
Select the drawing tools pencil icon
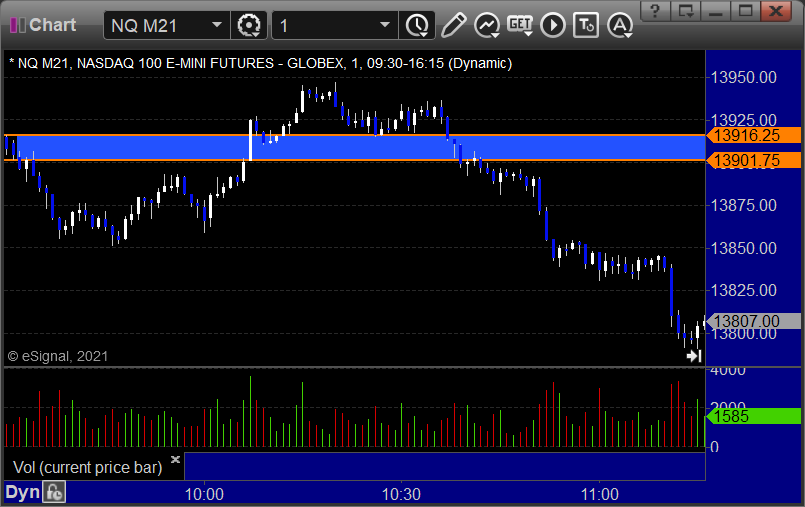point(453,25)
